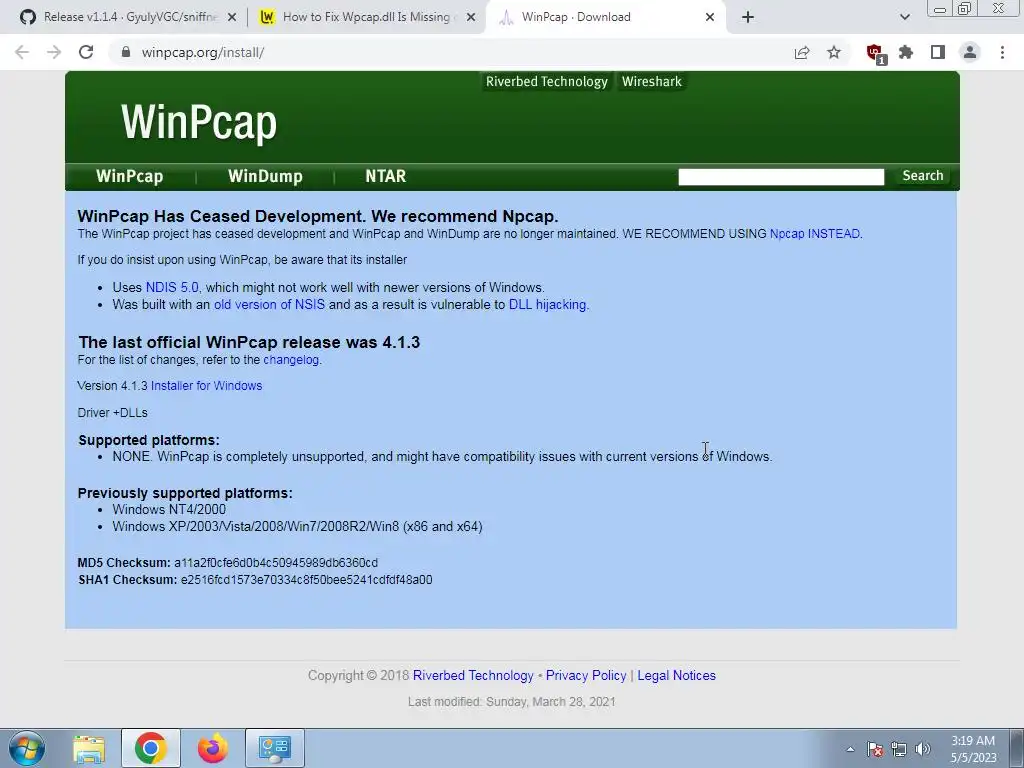Open the DLL hijacking link
This screenshot has height=768, width=1024.
tap(547, 304)
